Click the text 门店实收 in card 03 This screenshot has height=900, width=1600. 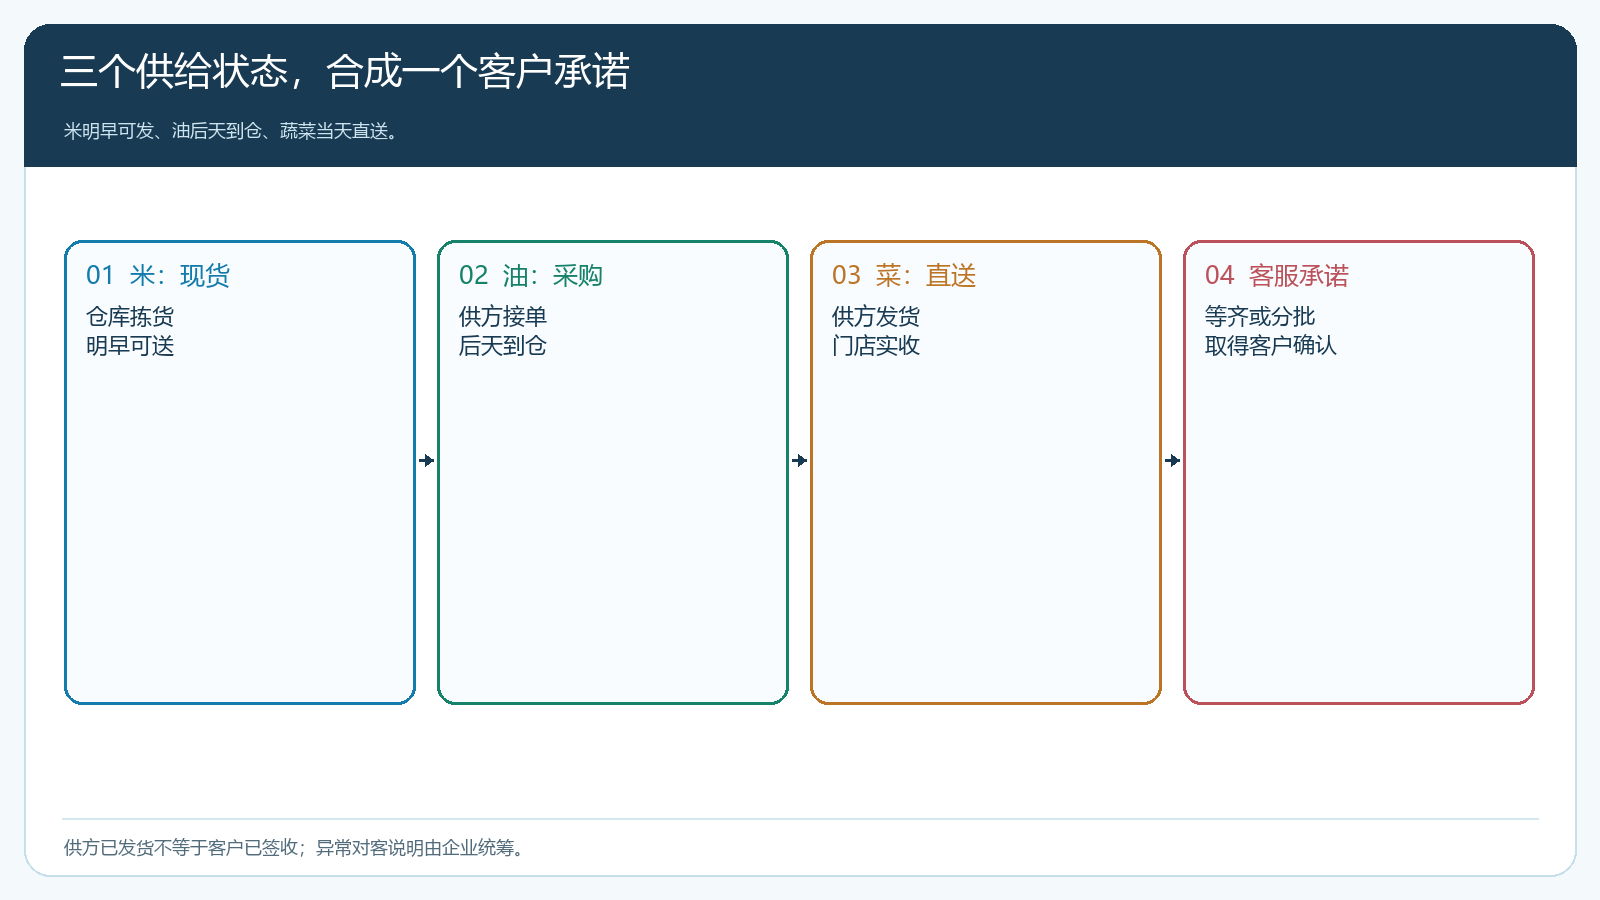(x=876, y=346)
